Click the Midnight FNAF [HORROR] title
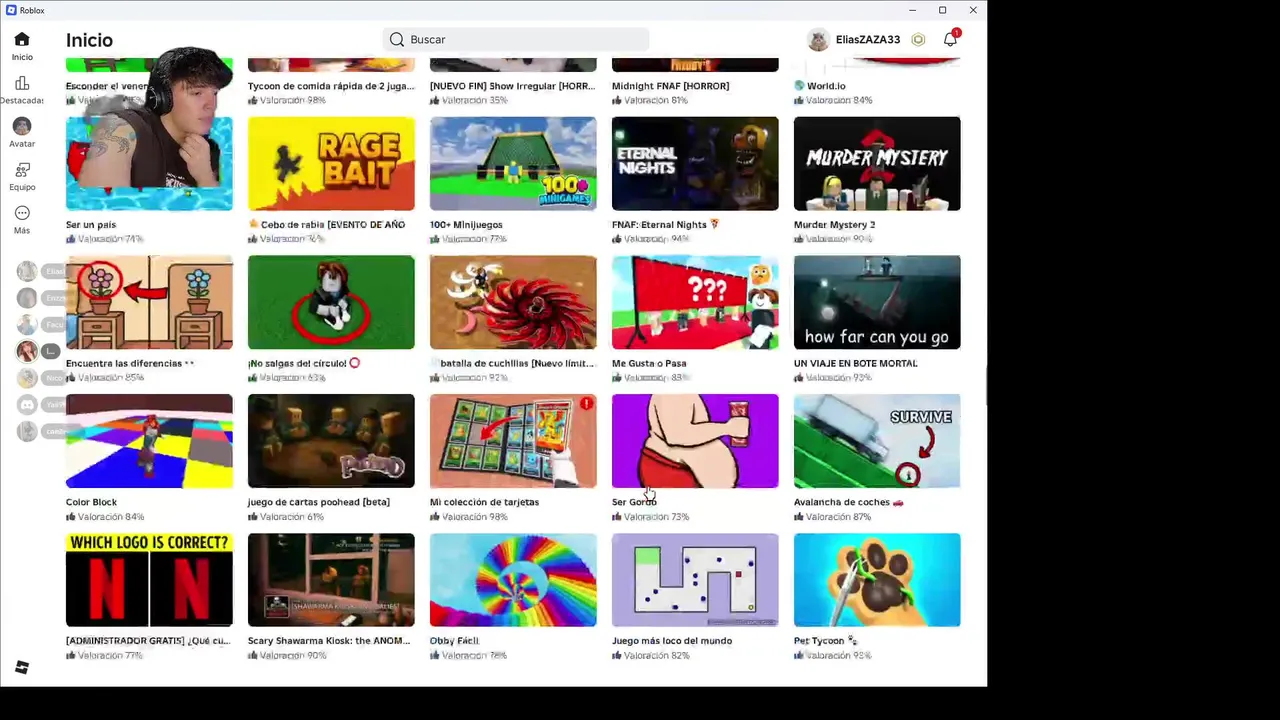The width and height of the screenshot is (1280, 720). coord(670,86)
